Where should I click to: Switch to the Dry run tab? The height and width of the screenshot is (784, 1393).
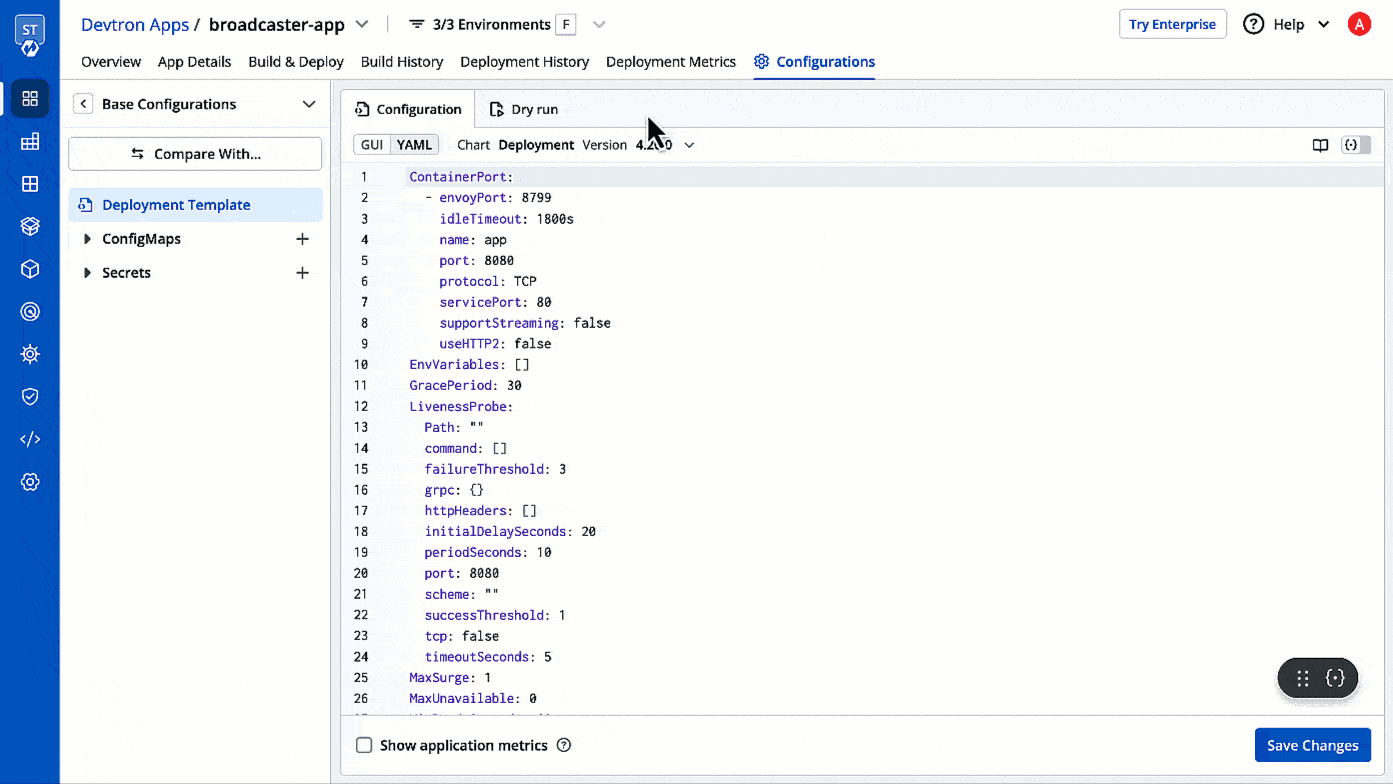524,109
